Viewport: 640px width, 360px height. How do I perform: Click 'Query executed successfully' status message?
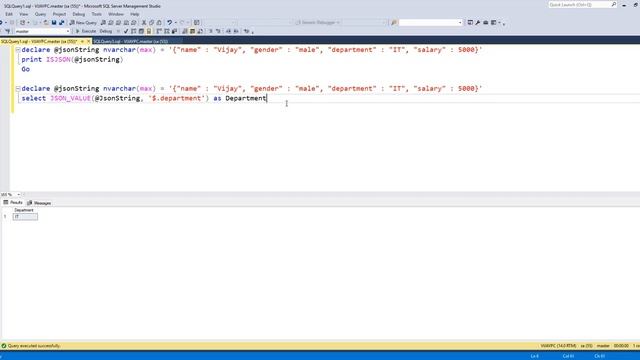point(34,346)
